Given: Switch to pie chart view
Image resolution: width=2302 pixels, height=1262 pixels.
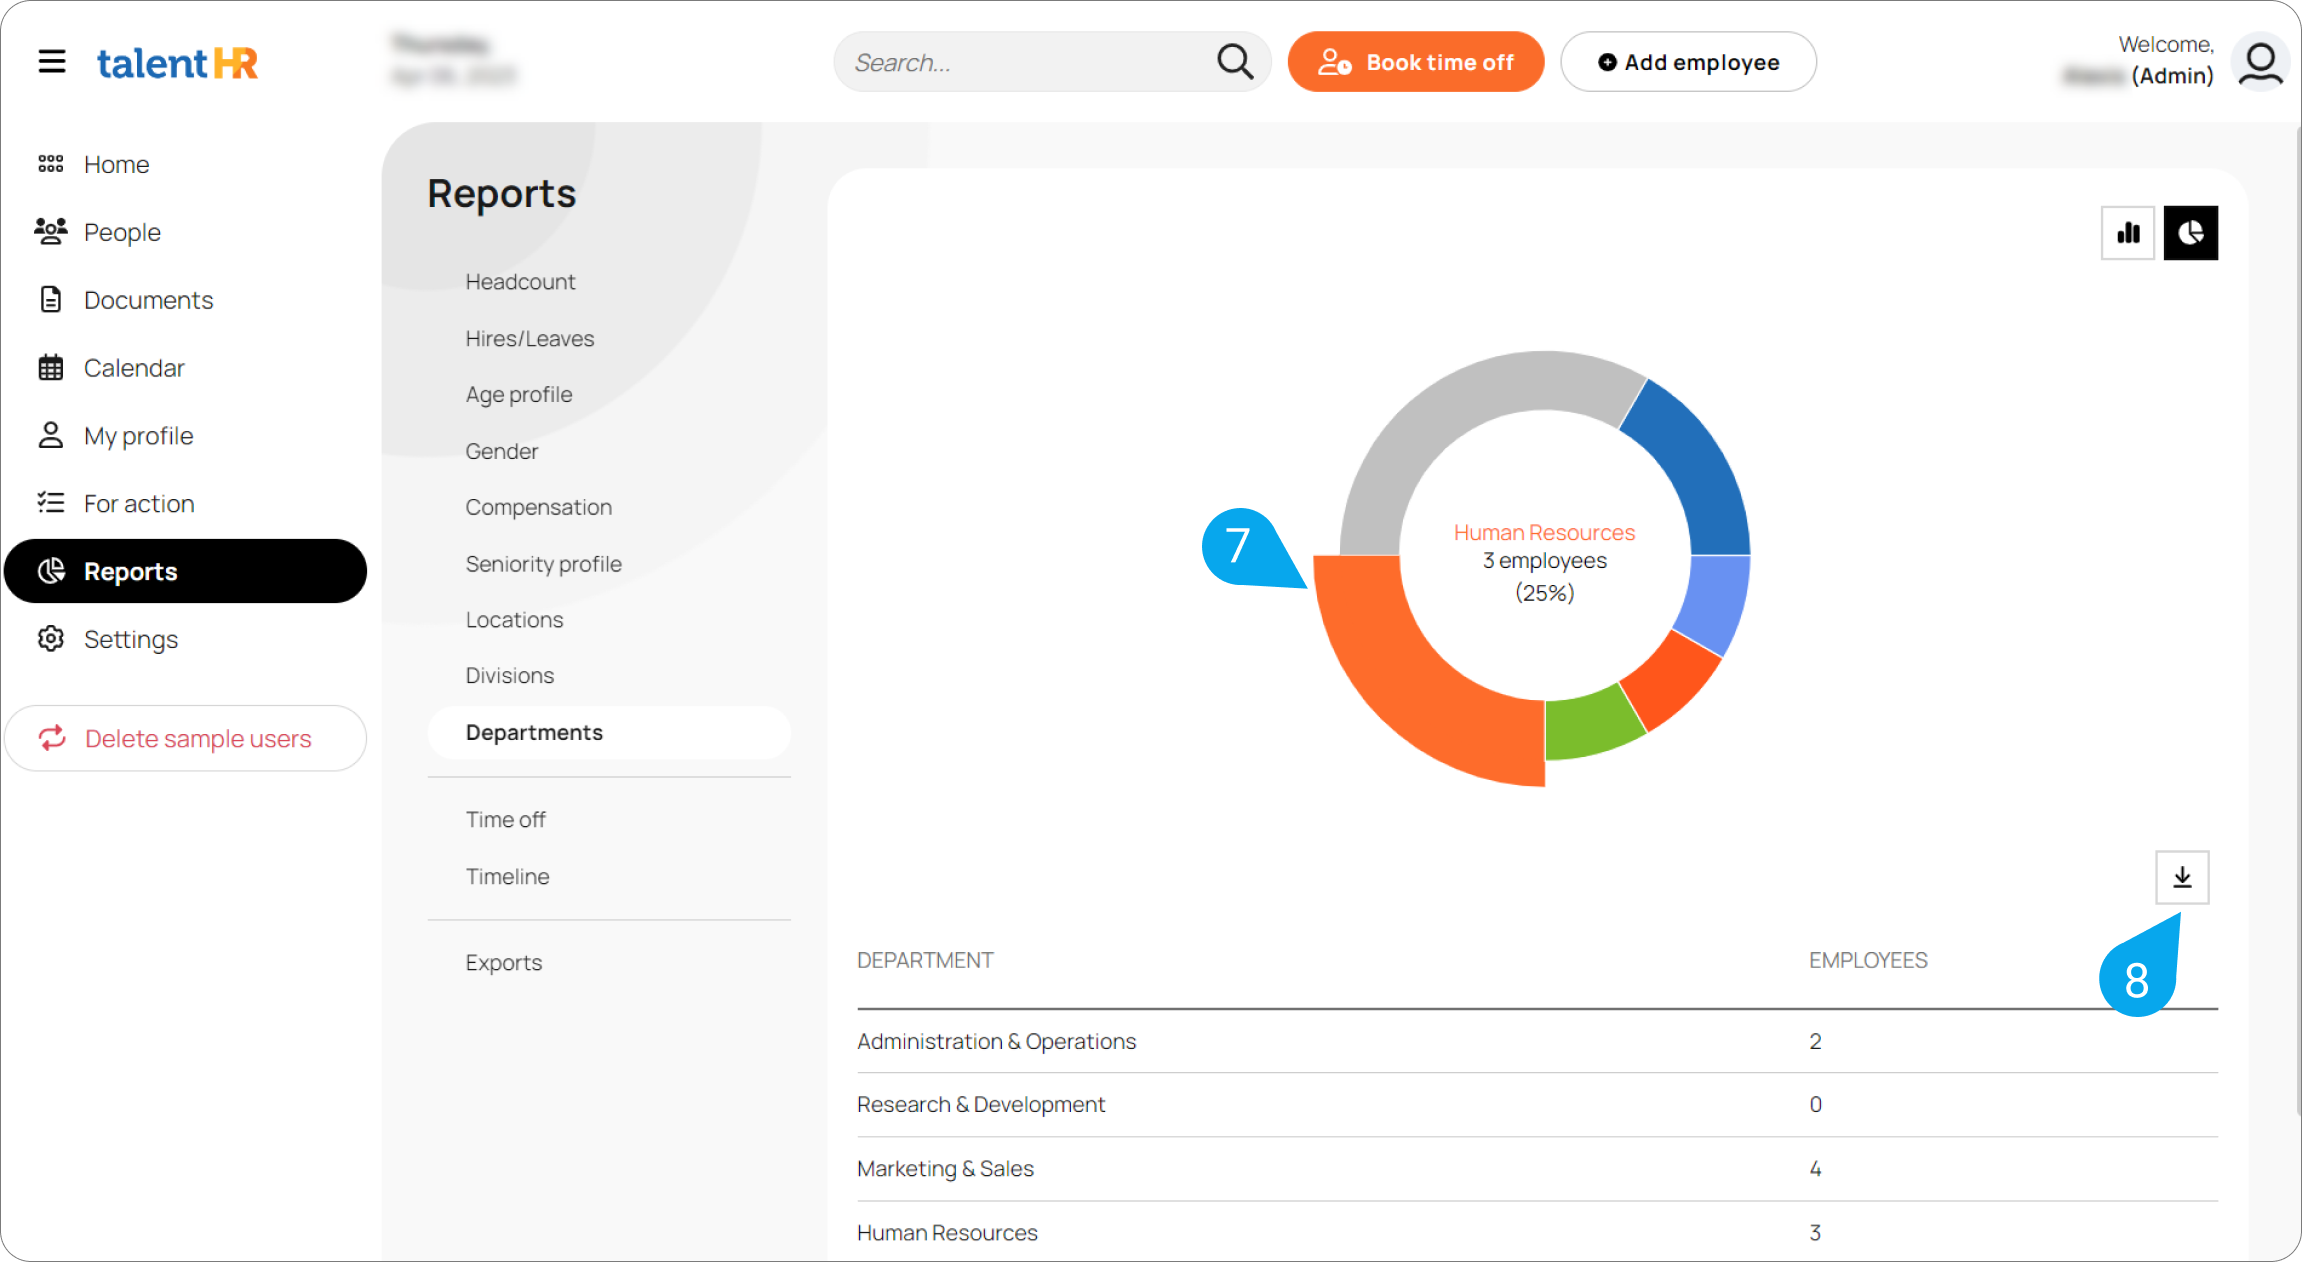Looking at the screenshot, I should [x=2191, y=233].
